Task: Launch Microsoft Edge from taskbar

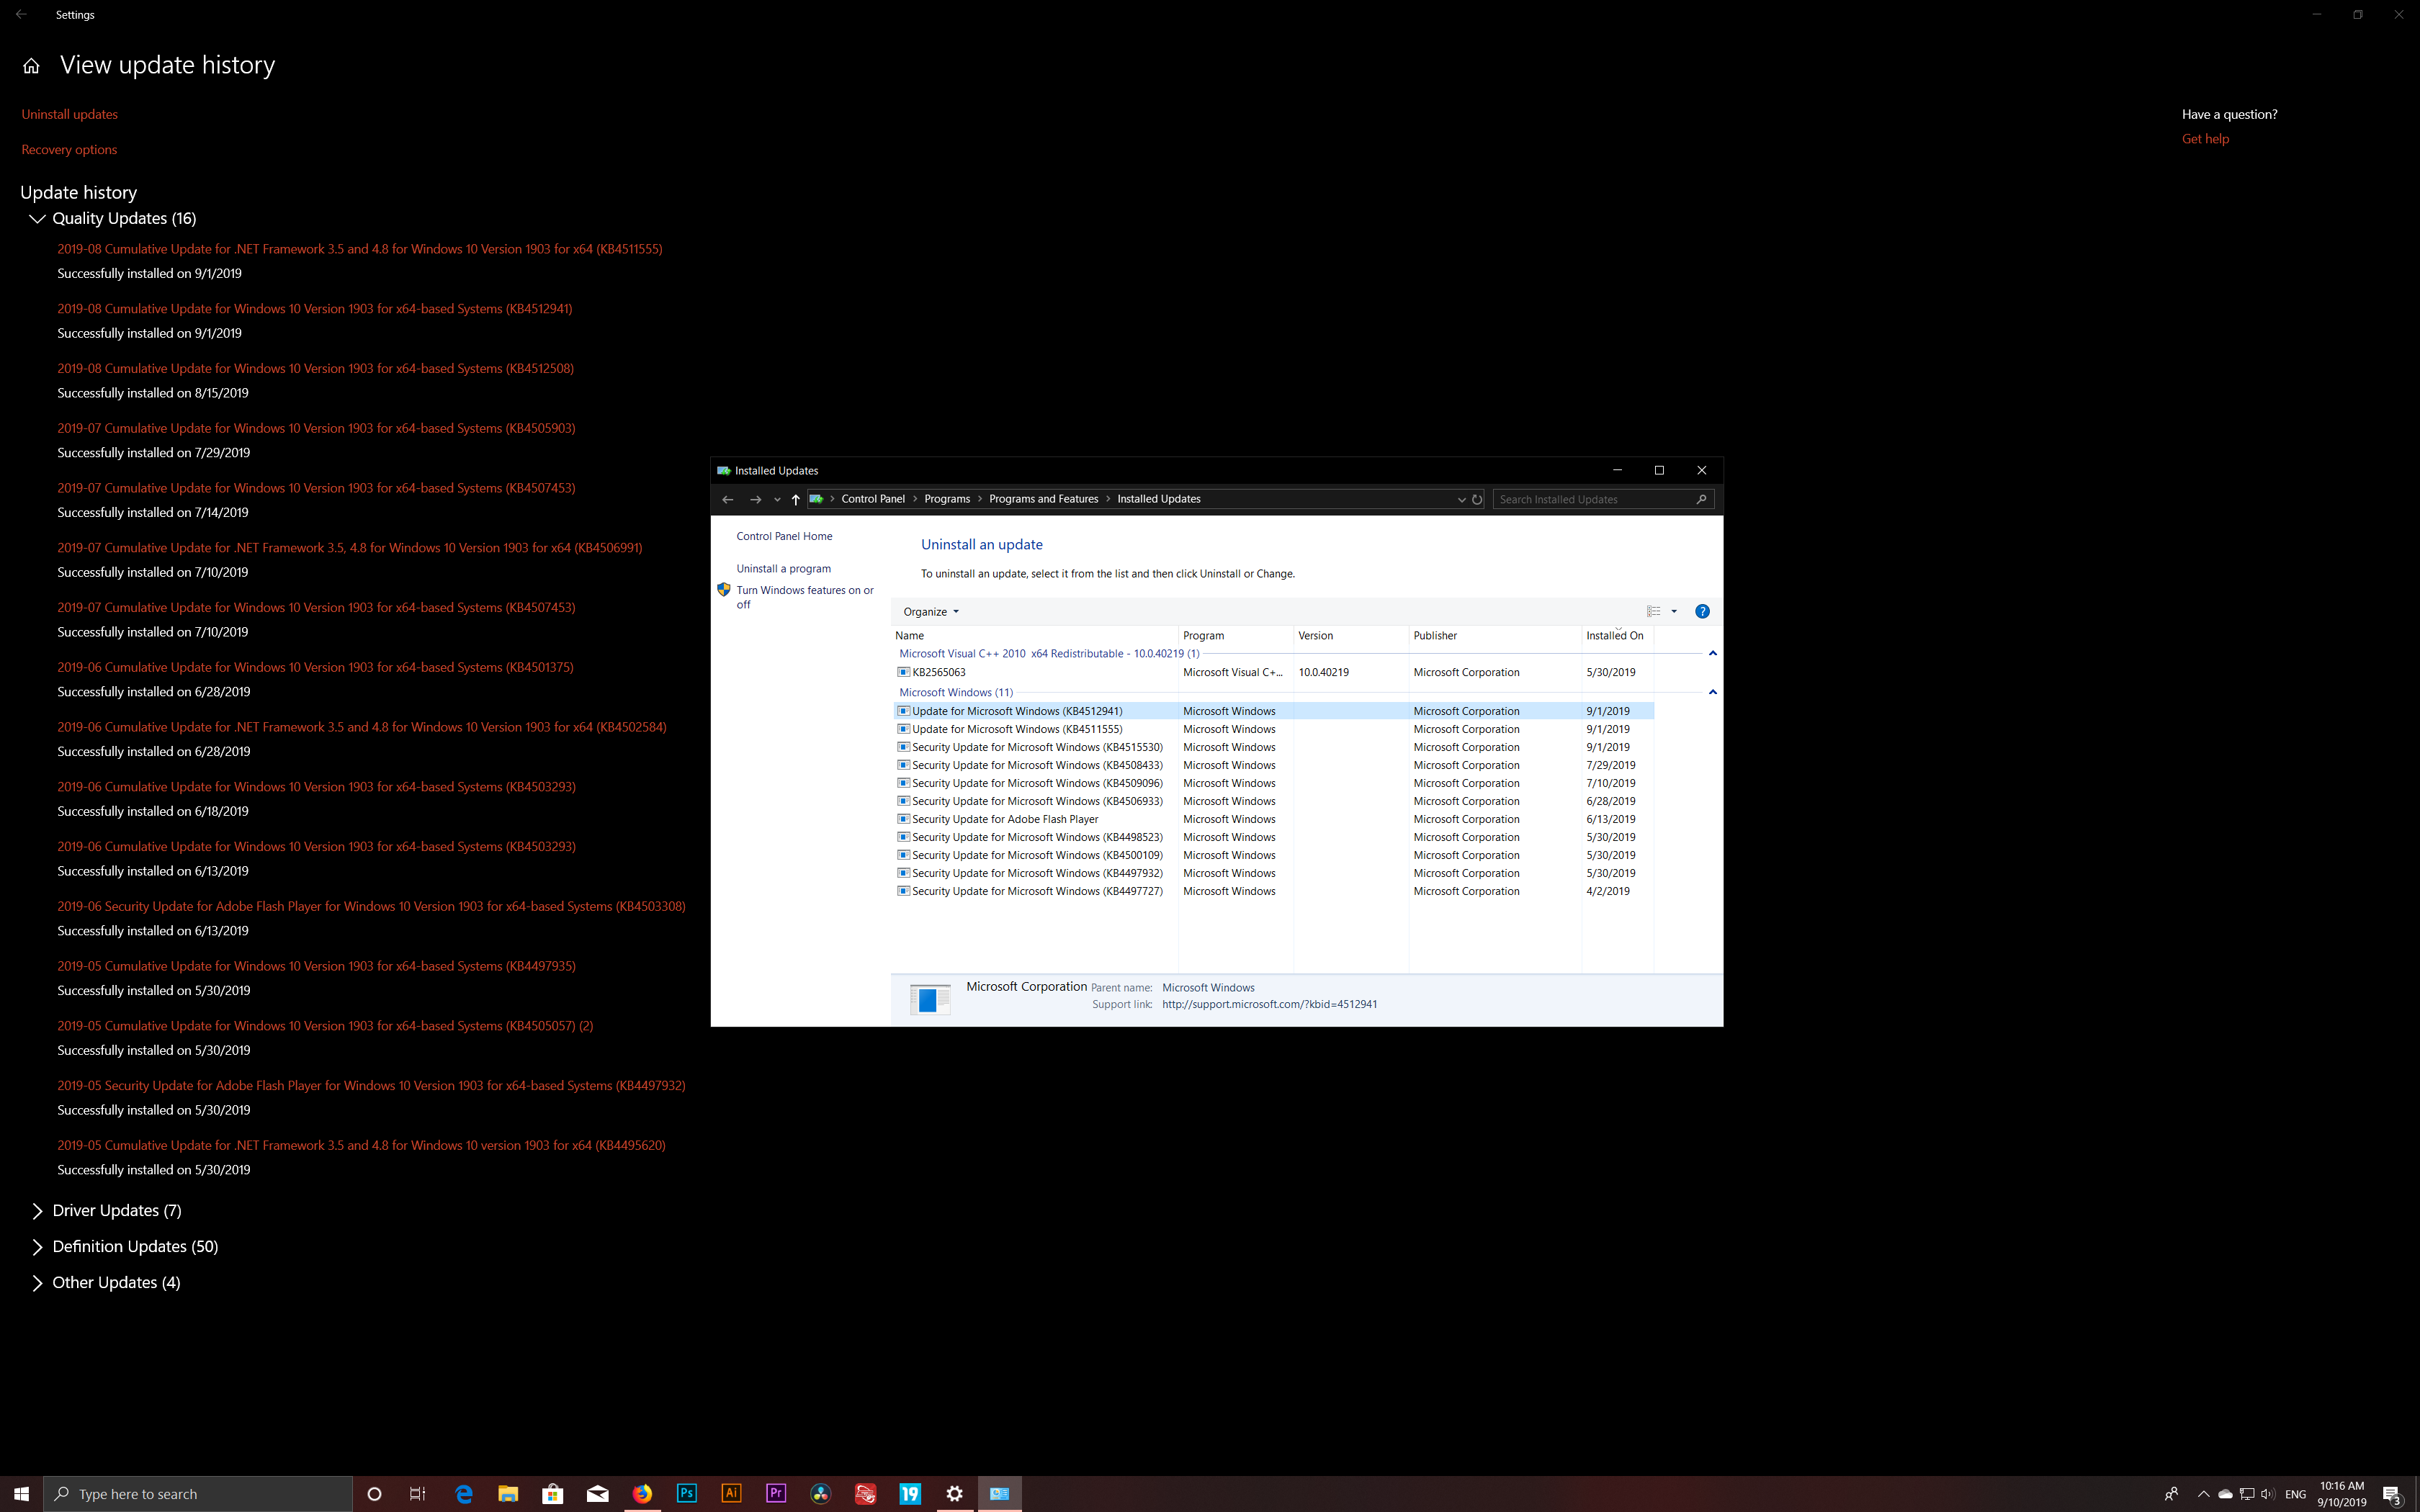Action: click(464, 1494)
